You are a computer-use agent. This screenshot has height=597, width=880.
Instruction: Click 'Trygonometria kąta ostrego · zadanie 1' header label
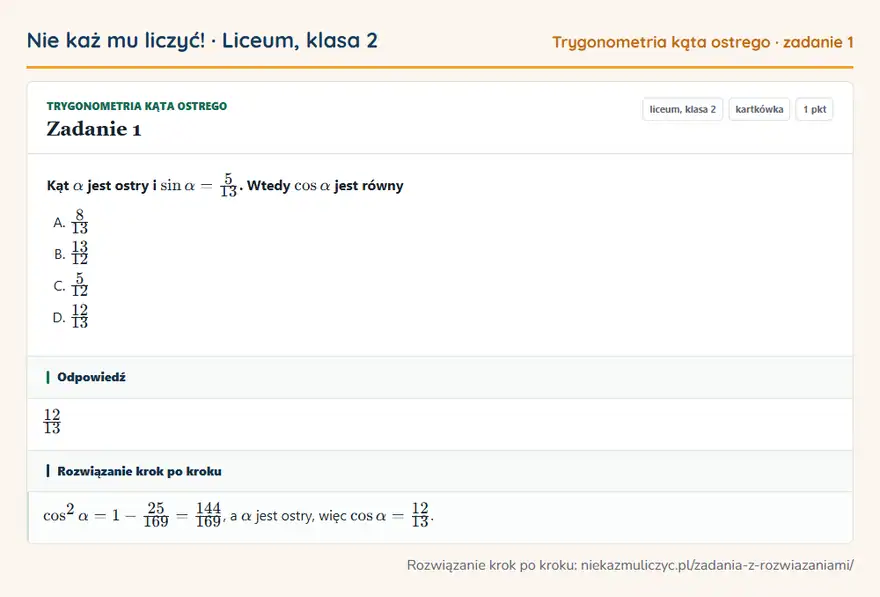[x=703, y=43]
